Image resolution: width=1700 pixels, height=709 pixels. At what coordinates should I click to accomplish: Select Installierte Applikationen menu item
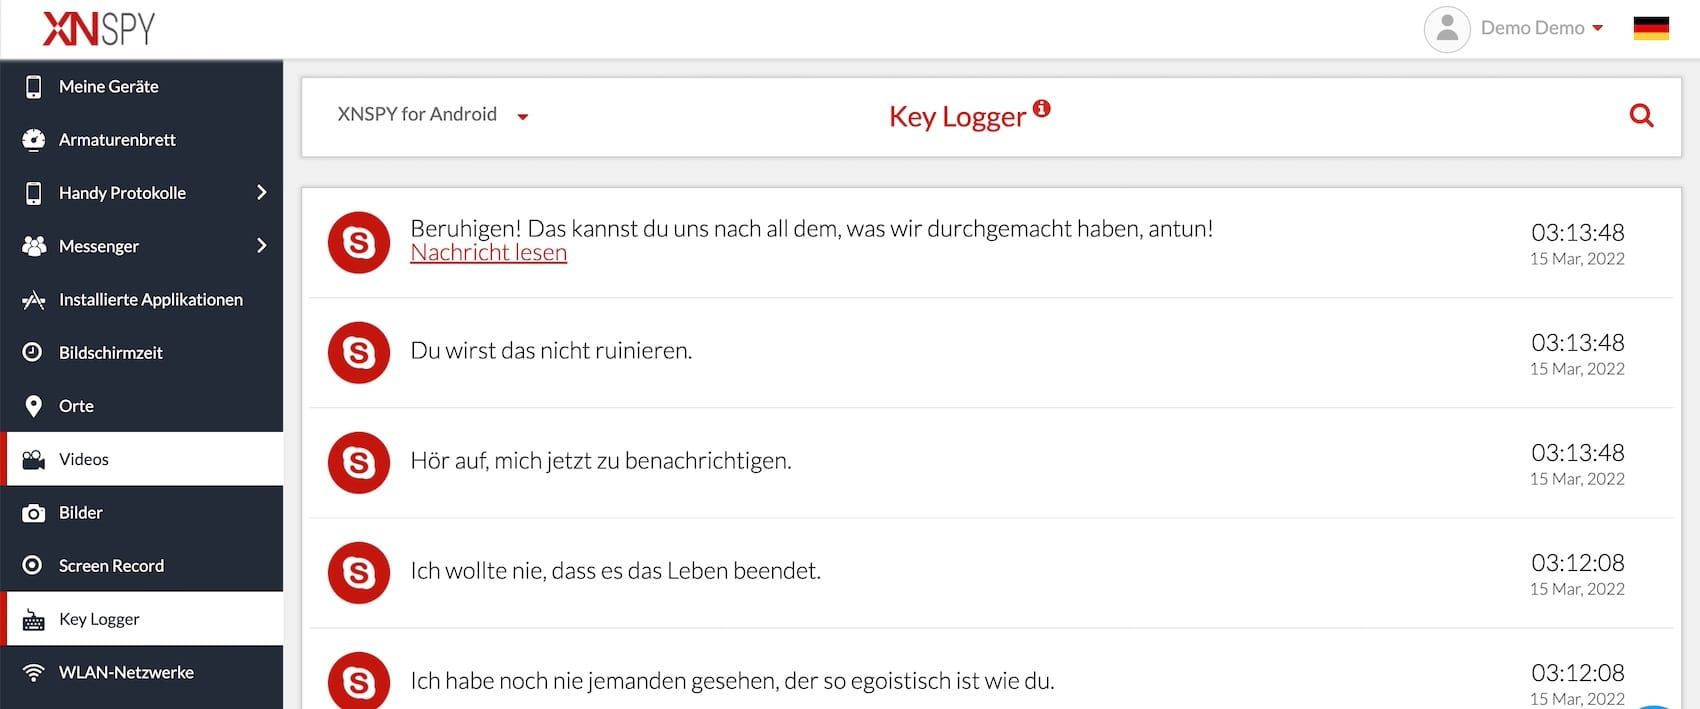click(x=142, y=300)
